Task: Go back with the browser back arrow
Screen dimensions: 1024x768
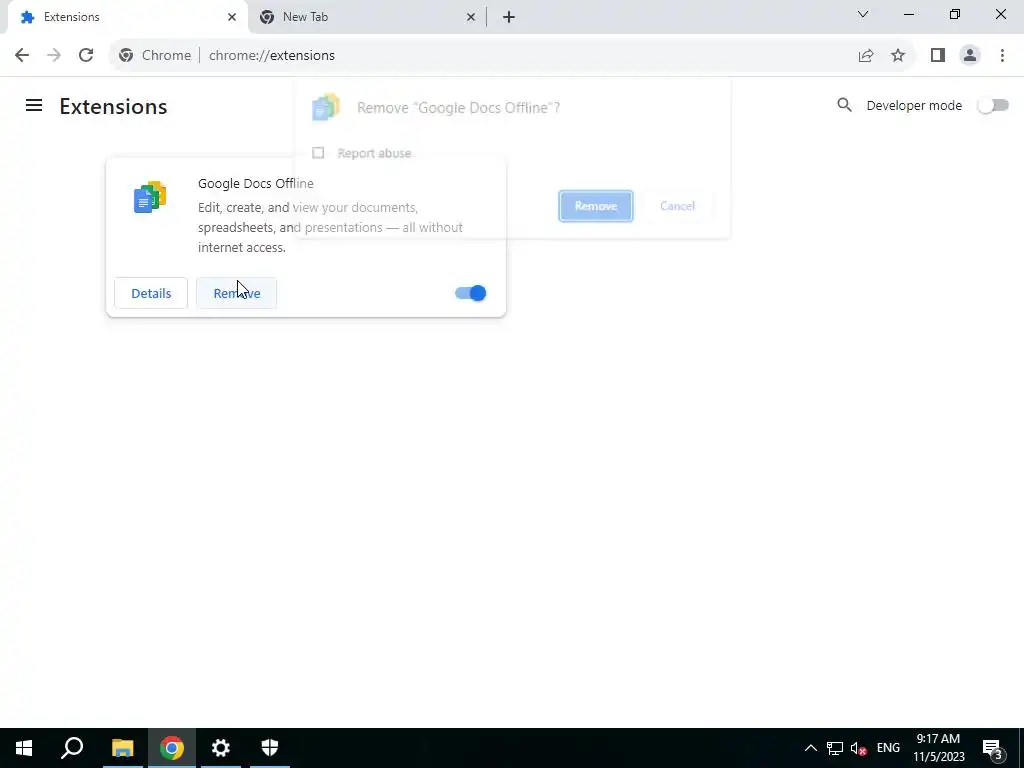Action: tap(22, 56)
